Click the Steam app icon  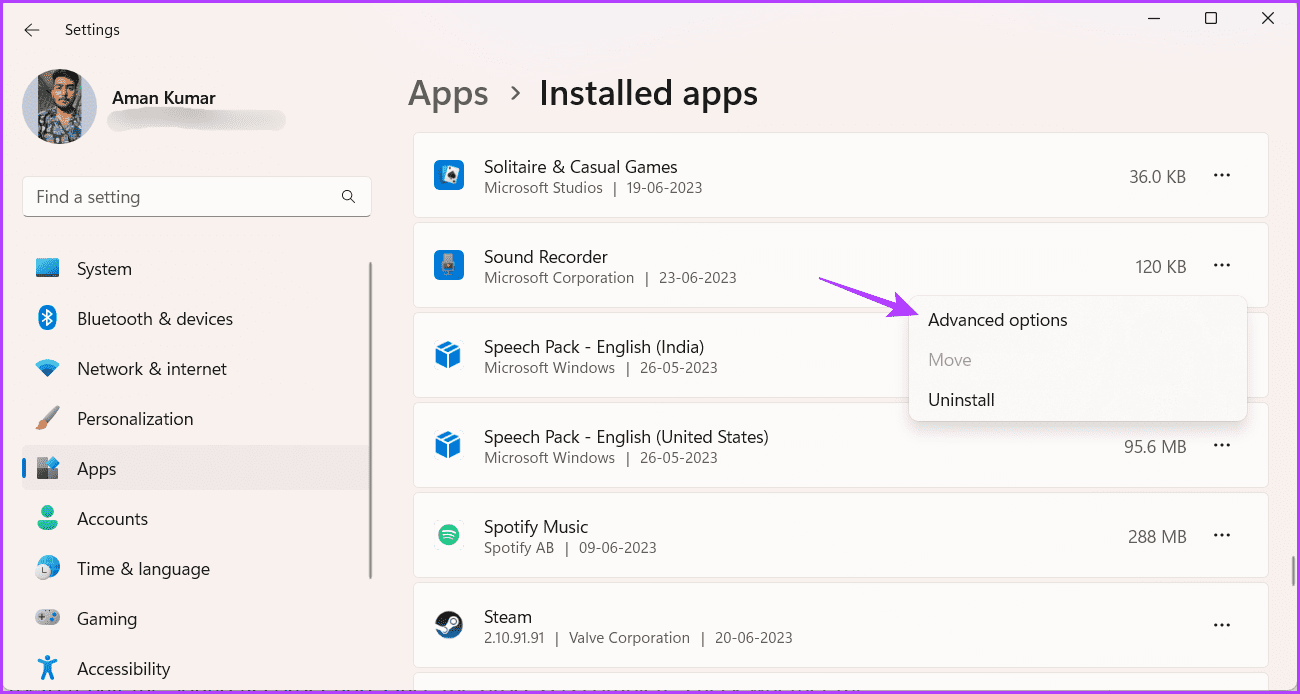pos(448,625)
